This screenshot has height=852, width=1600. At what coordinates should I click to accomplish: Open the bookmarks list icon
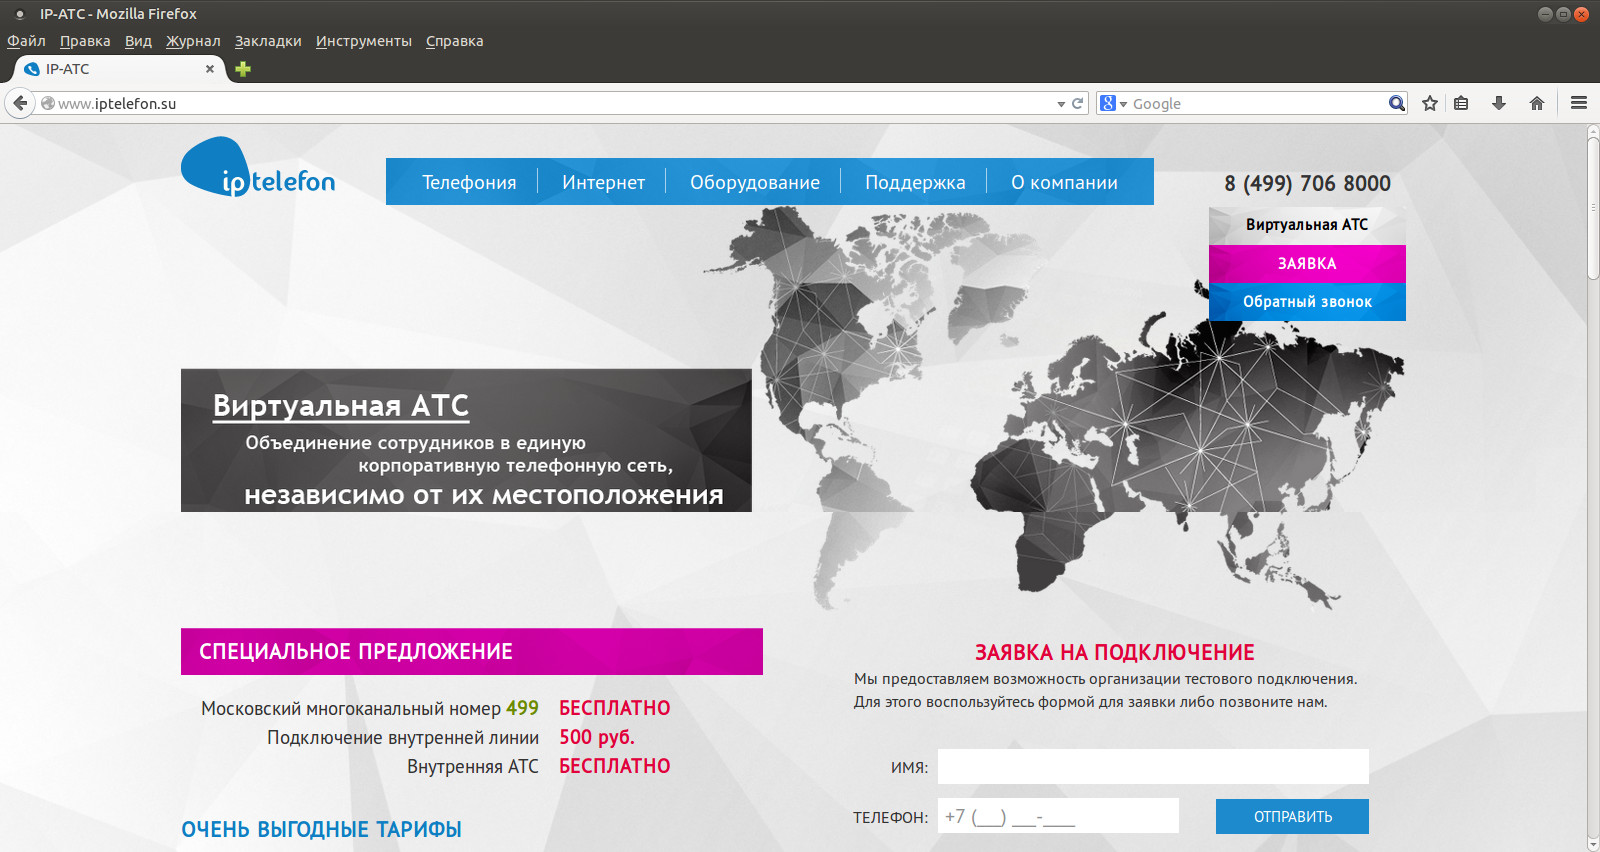point(1461,103)
